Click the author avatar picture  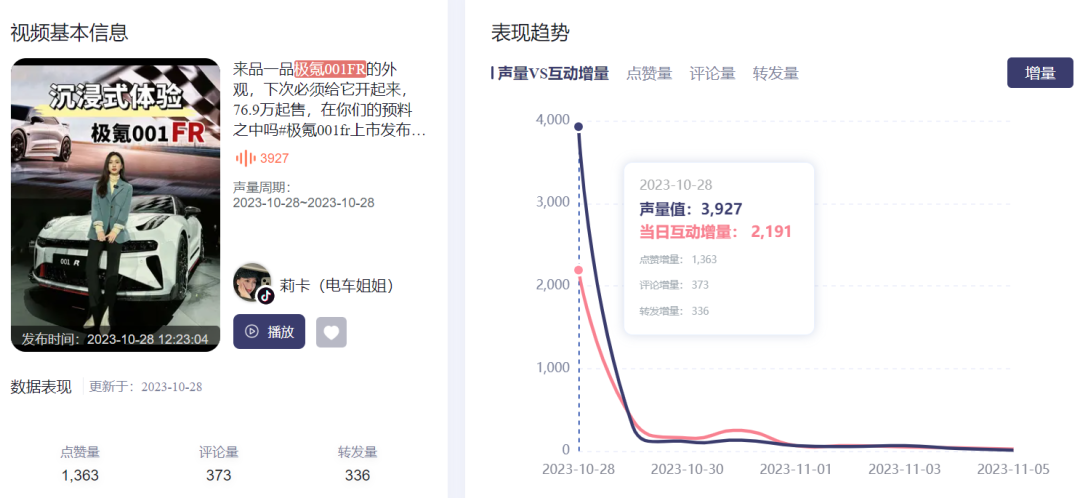pos(253,282)
